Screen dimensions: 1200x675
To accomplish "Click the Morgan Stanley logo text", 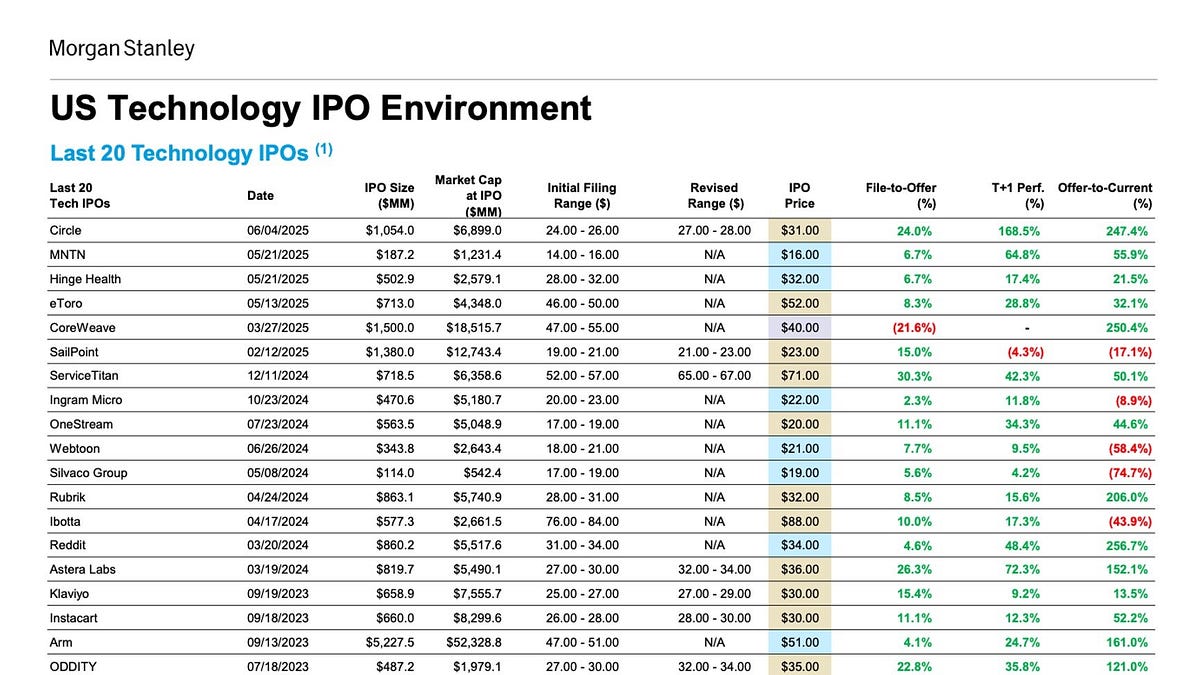I will tap(122, 48).
